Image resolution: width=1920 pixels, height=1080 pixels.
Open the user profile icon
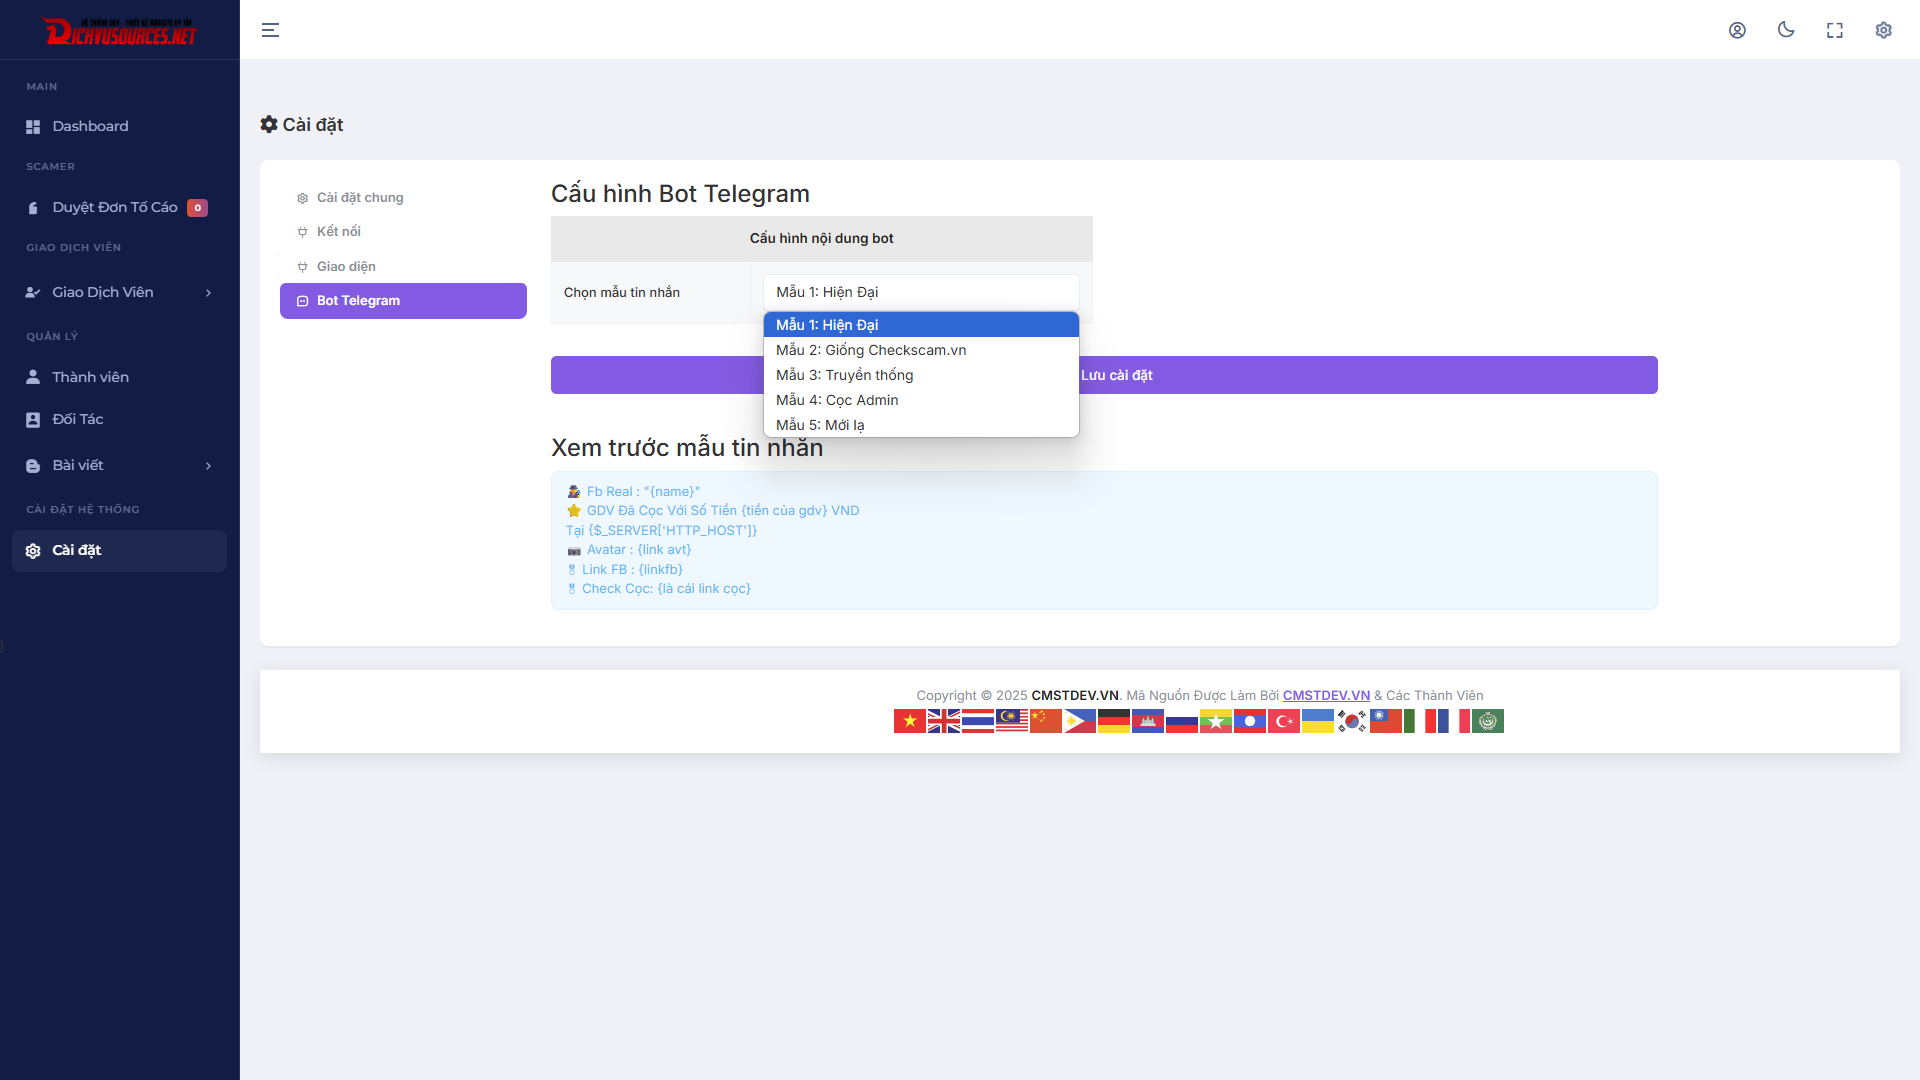(x=1737, y=30)
